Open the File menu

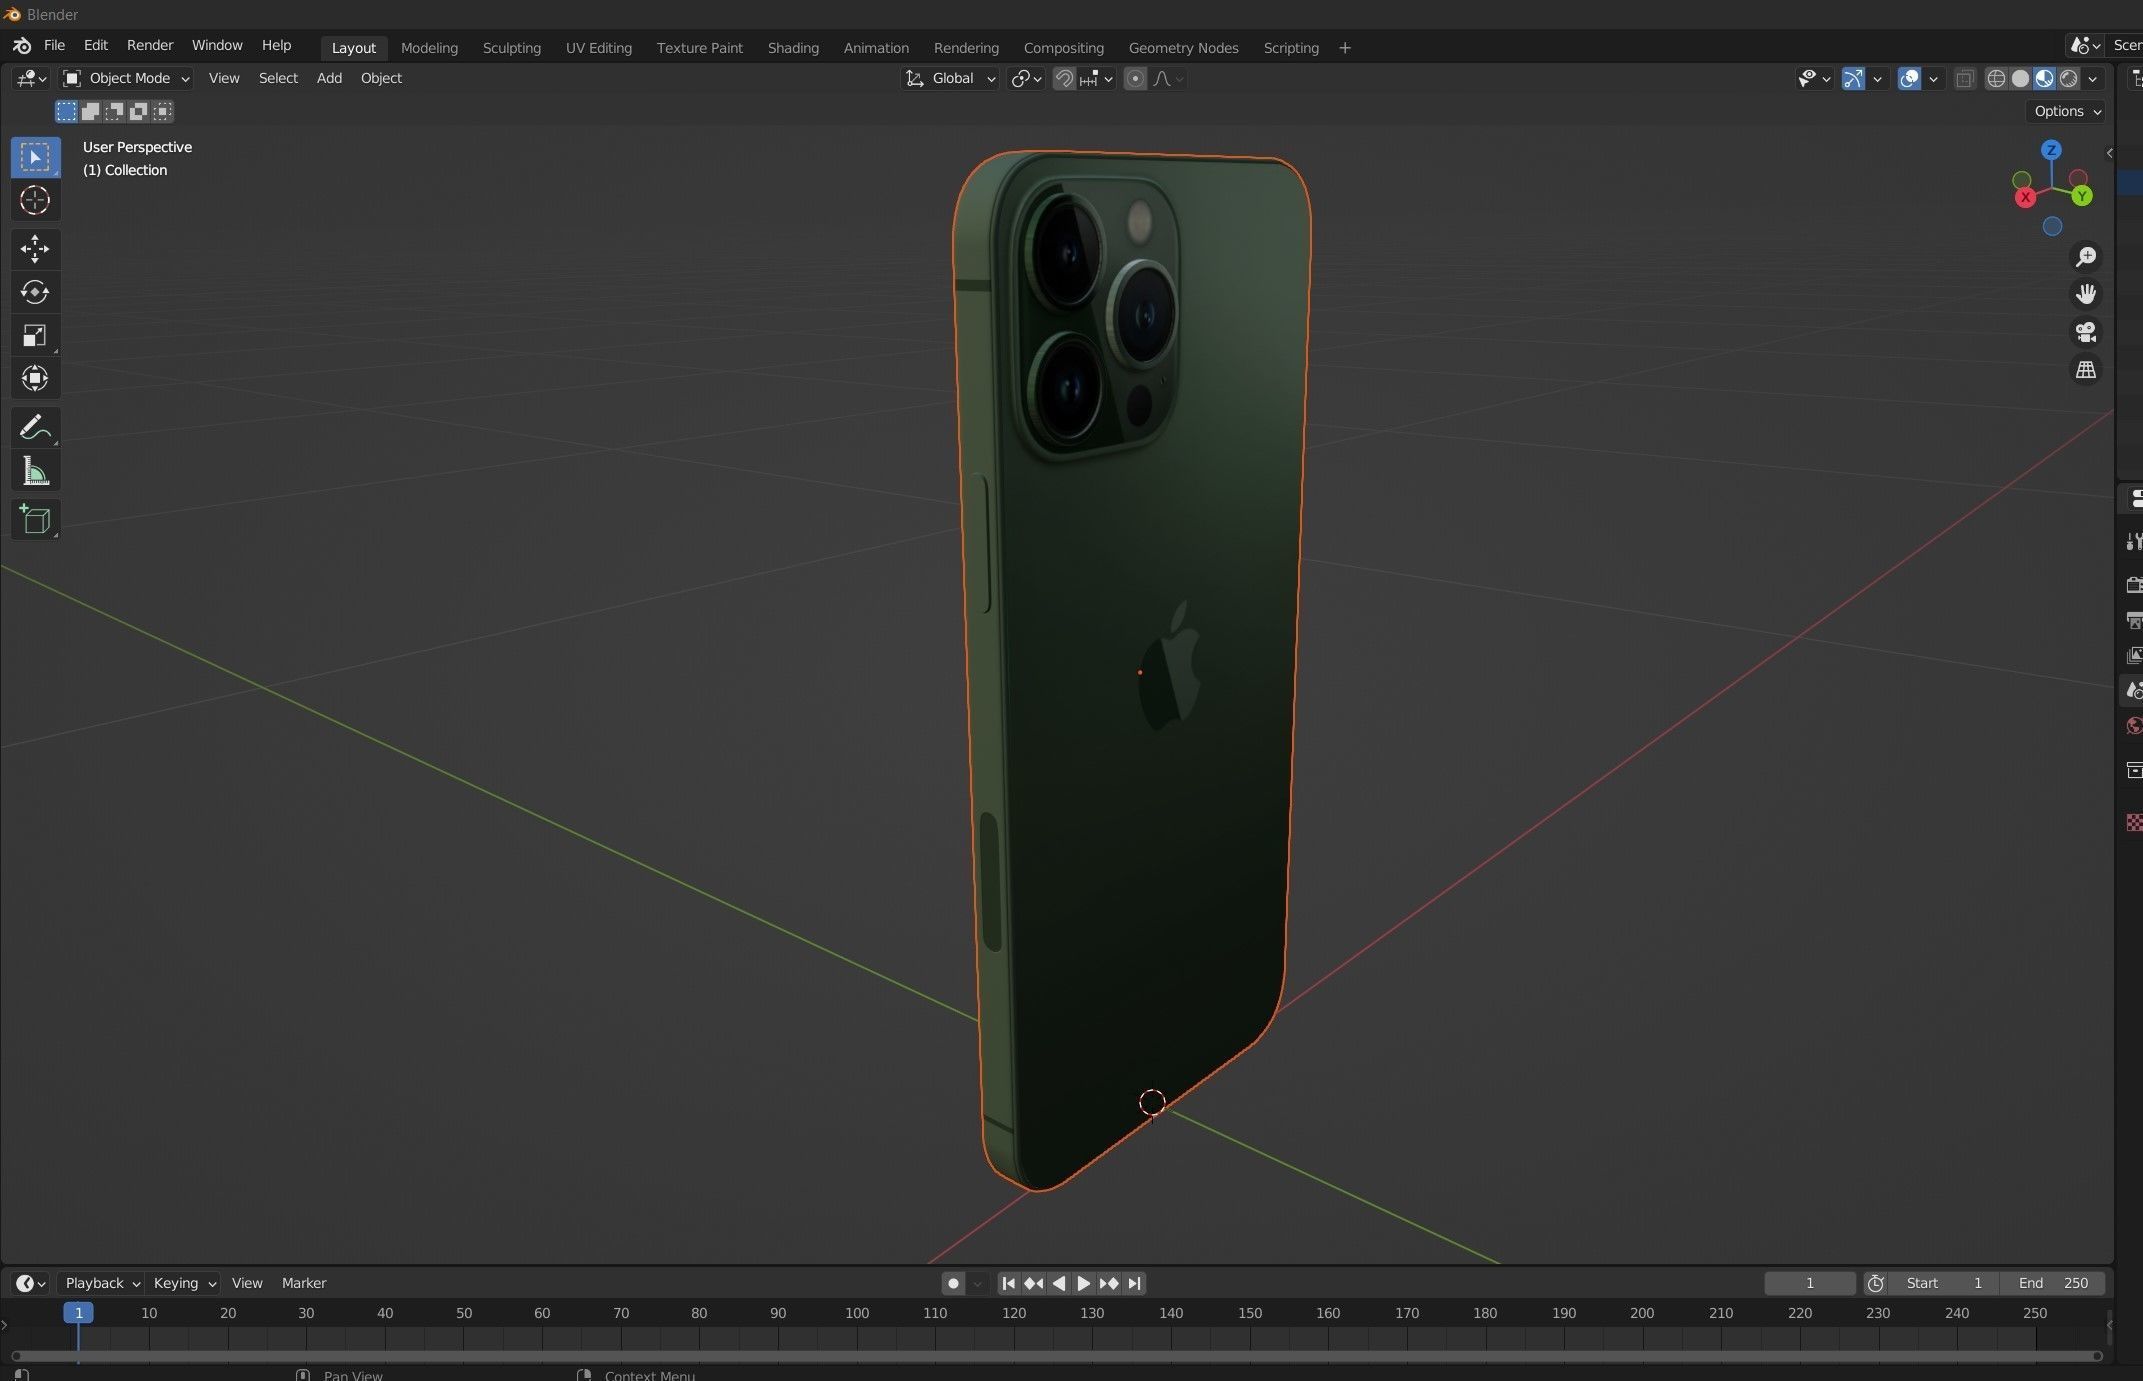(x=55, y=46)
